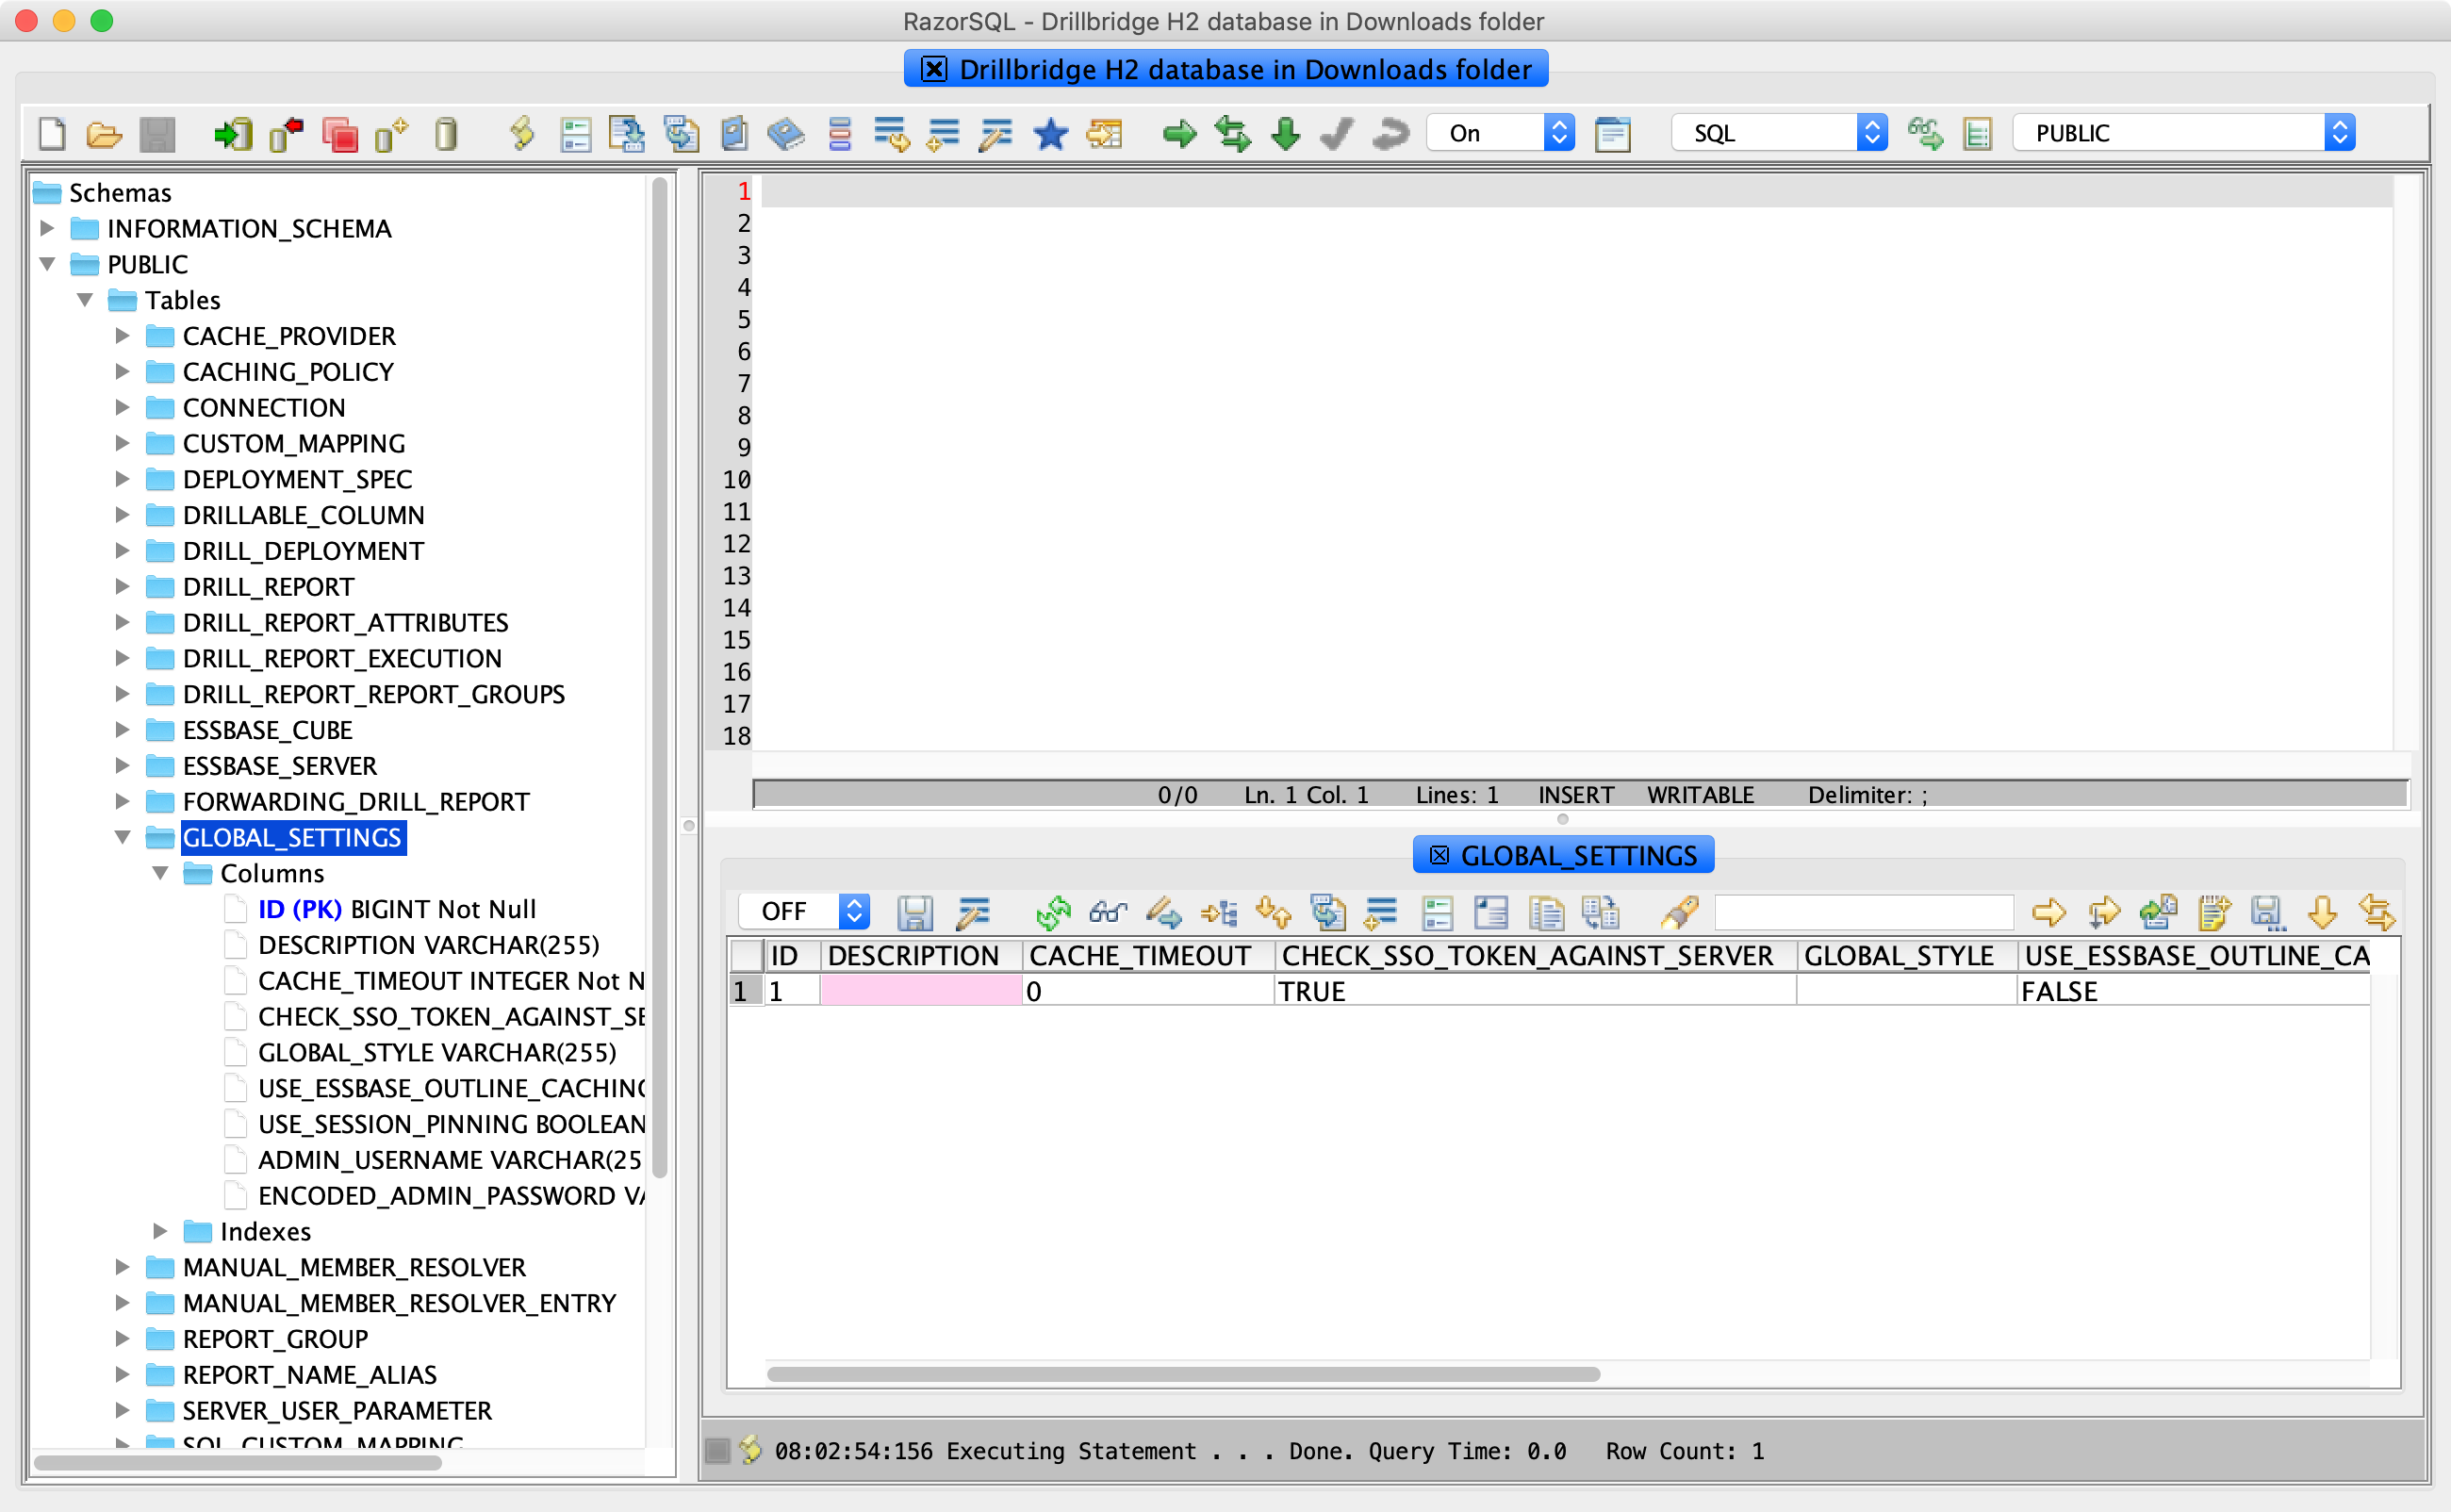The height and width of the screenshot is (1512, 2451).
Task: Click the calendar-style window icon next to On dropdown
Action: coord(1612,133)
